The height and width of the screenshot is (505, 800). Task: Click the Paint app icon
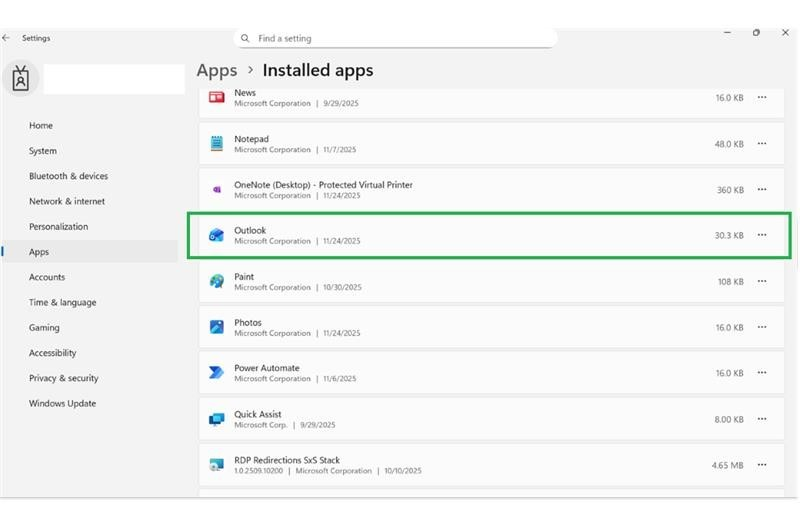[216, 281]
